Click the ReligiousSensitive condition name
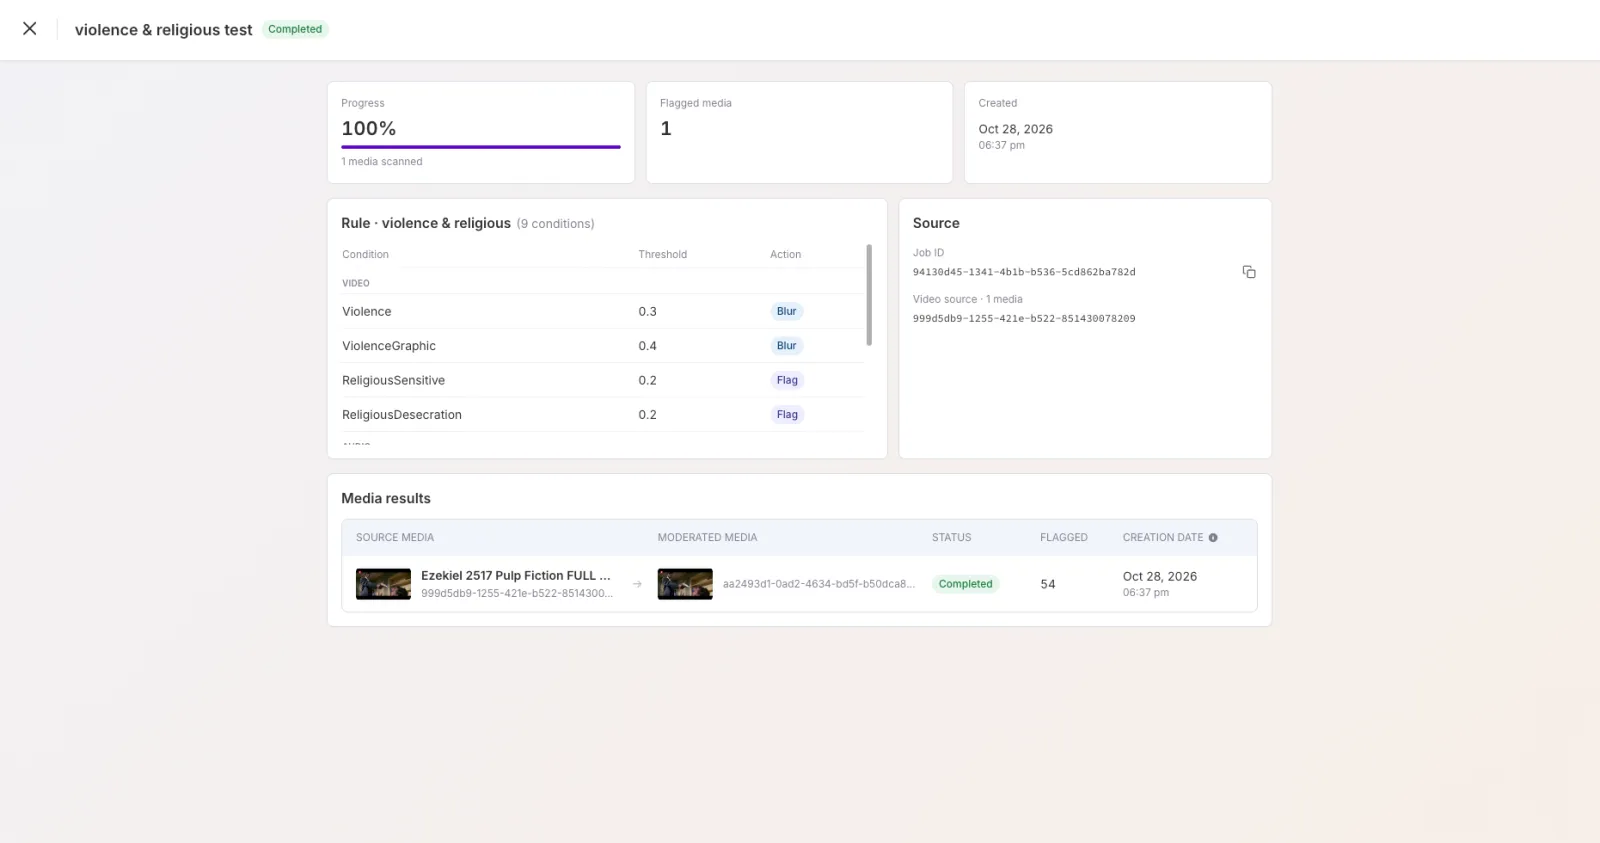 [393, 381]
